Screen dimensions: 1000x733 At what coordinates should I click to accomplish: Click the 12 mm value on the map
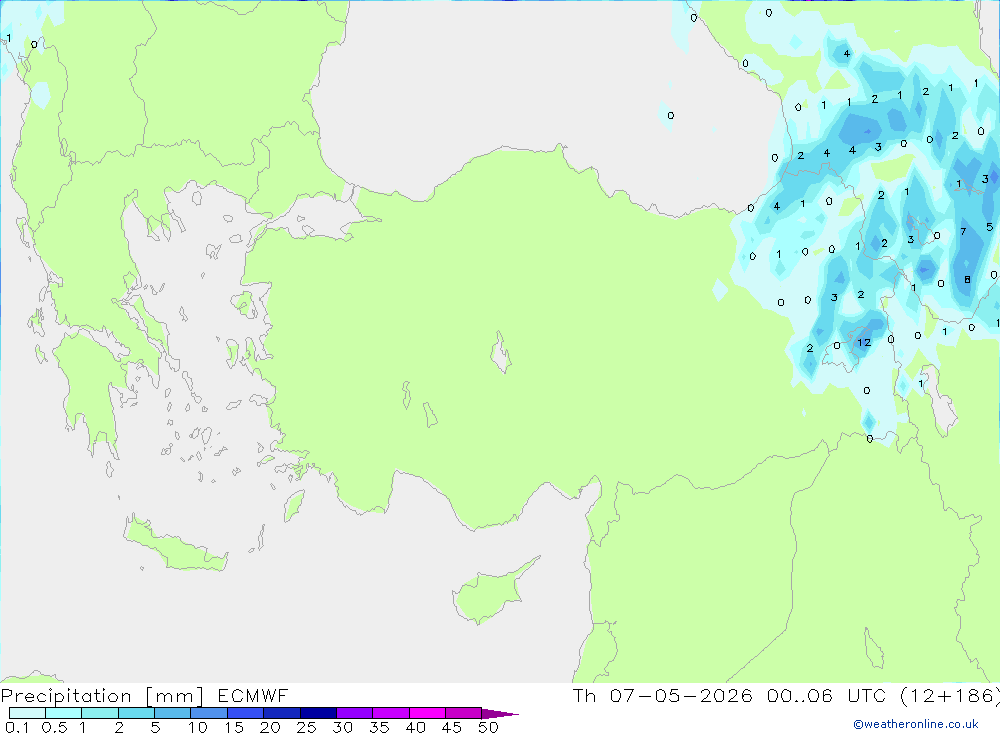coord(864,343)
